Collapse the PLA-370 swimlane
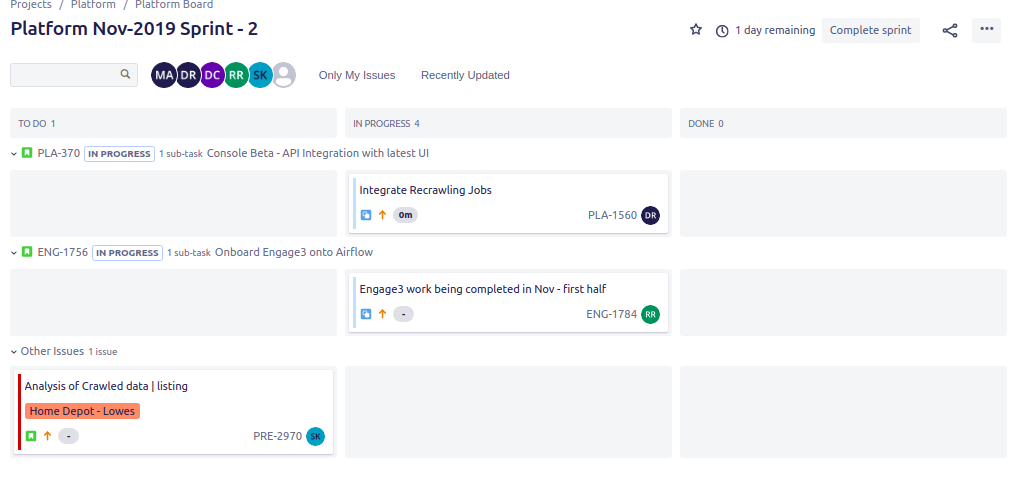 tap(14, 154)
